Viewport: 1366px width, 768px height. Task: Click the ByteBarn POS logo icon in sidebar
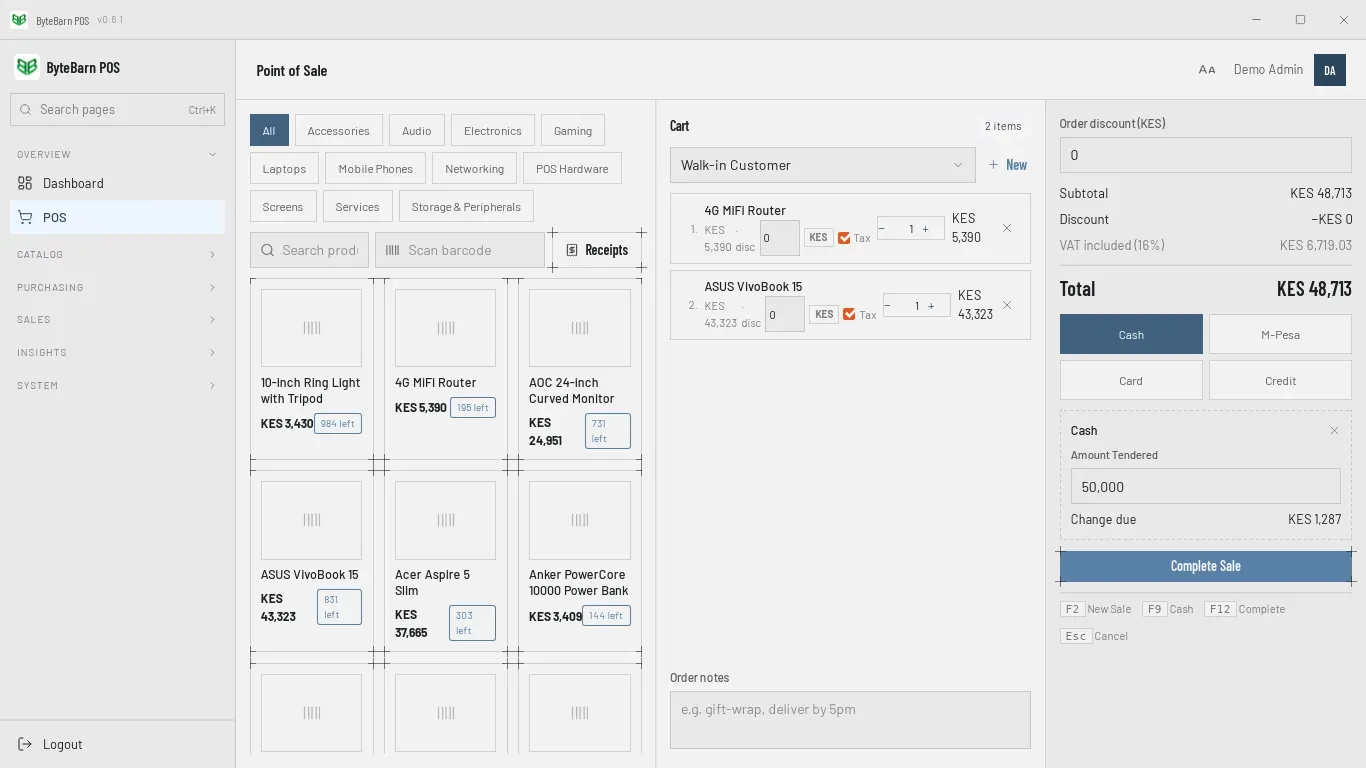click(x=27, y=67)
